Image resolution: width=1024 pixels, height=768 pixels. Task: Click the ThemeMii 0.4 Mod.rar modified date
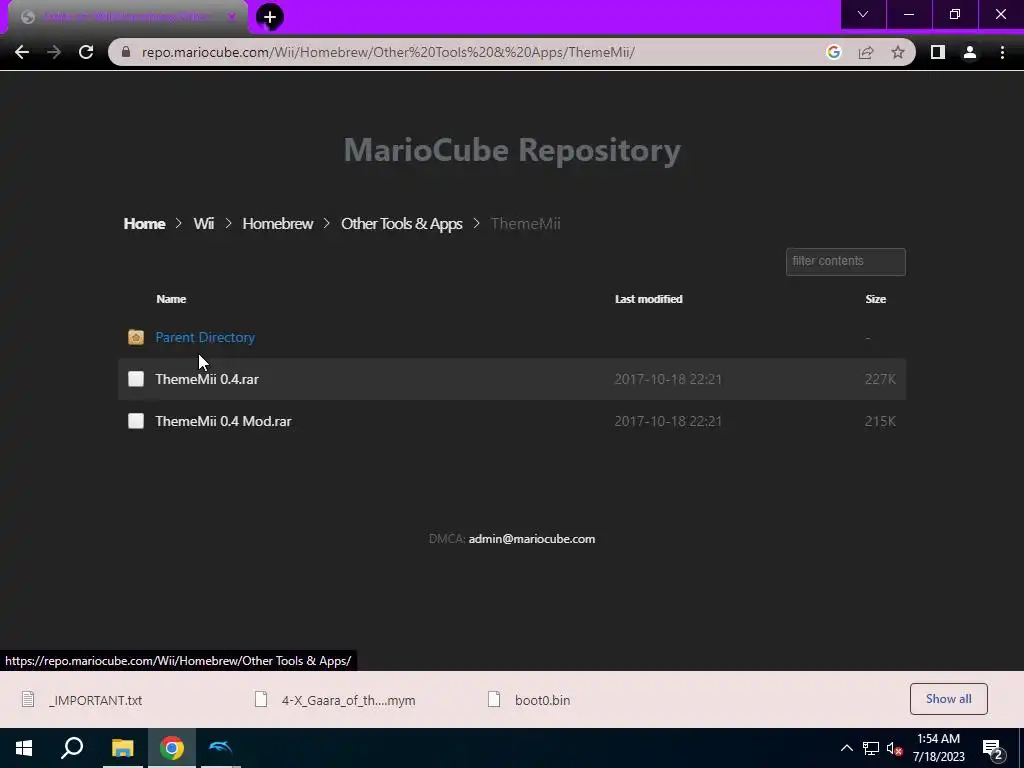668,421
